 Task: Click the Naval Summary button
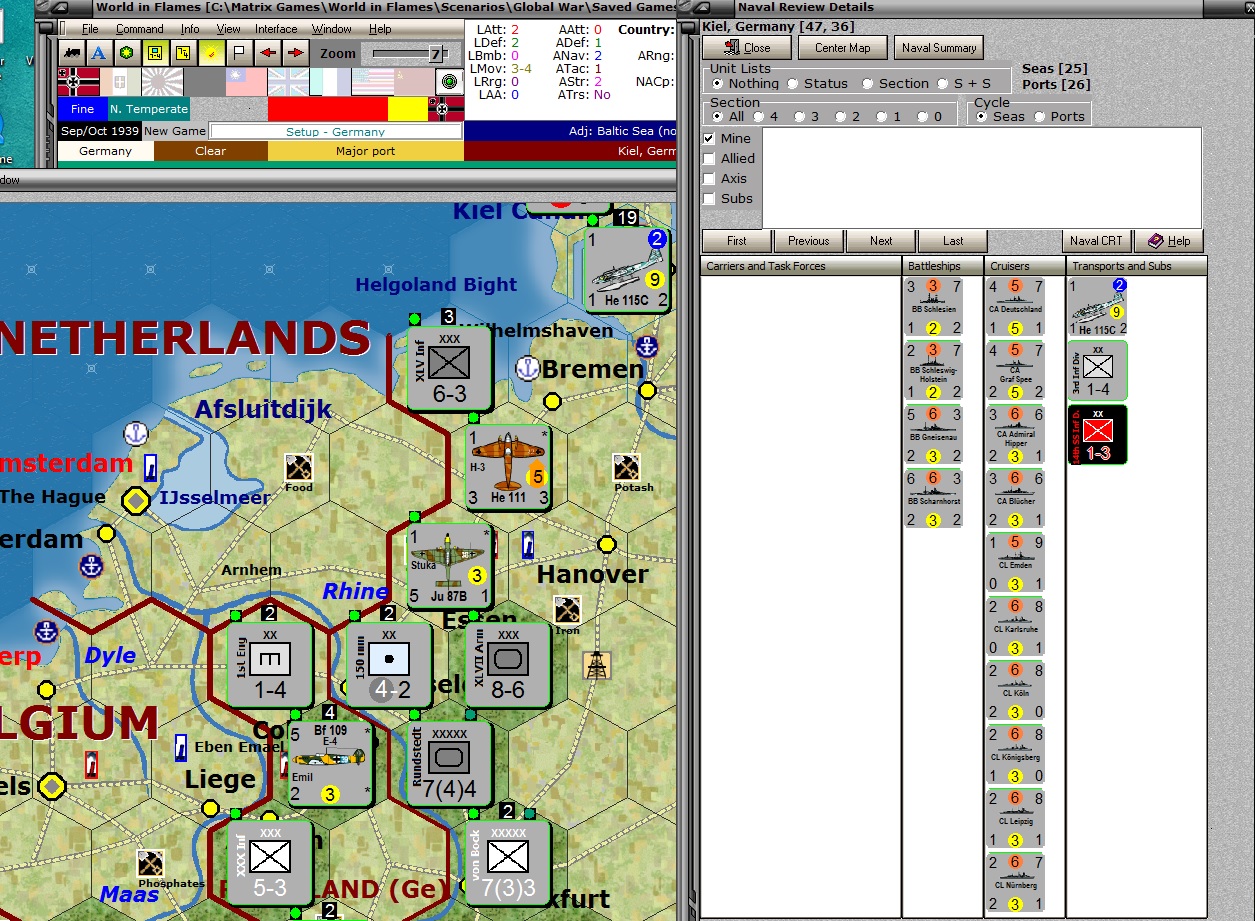click(x=939, y=47)
